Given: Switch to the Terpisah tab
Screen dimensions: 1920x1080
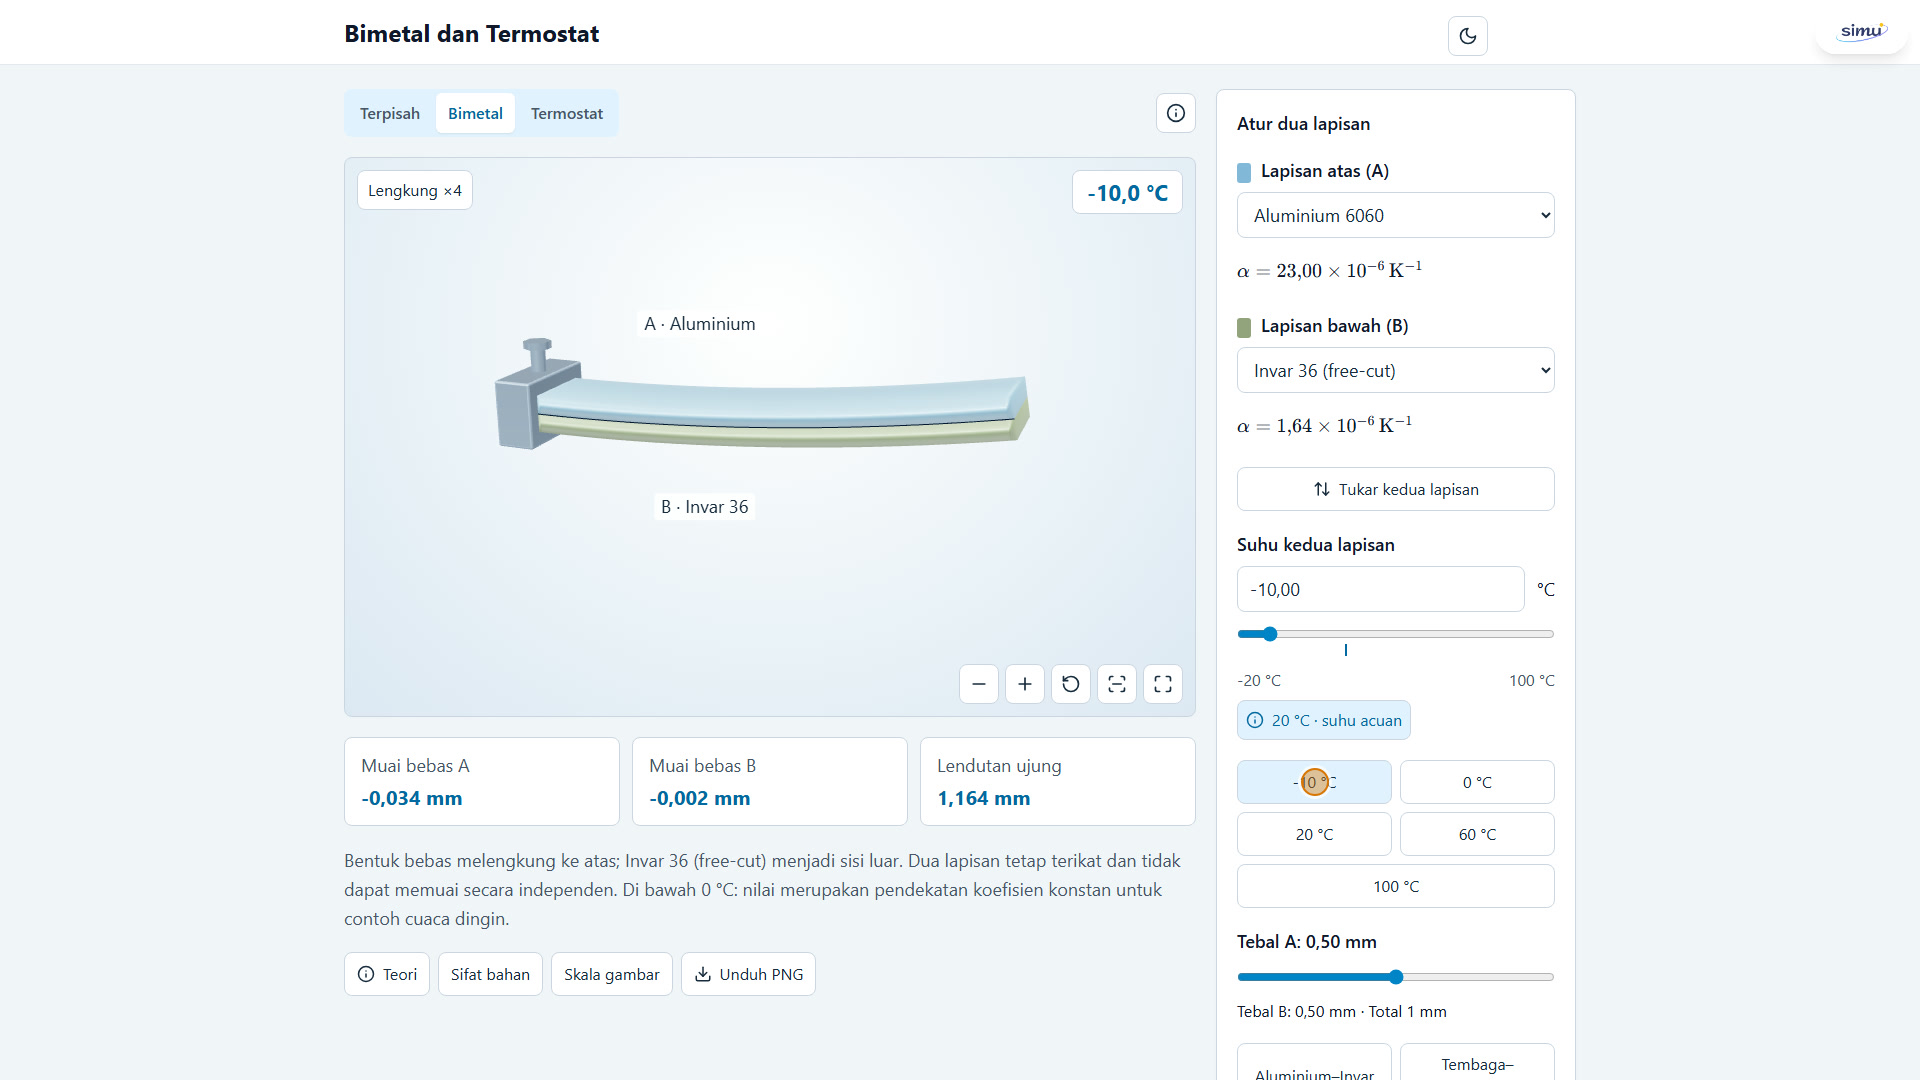Looking at the screenshot, I should click(390, 114).
